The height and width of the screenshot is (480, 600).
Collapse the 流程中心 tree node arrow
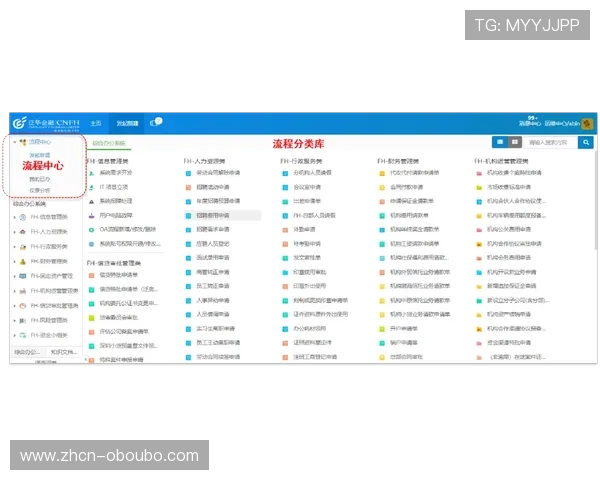(15, 142)
